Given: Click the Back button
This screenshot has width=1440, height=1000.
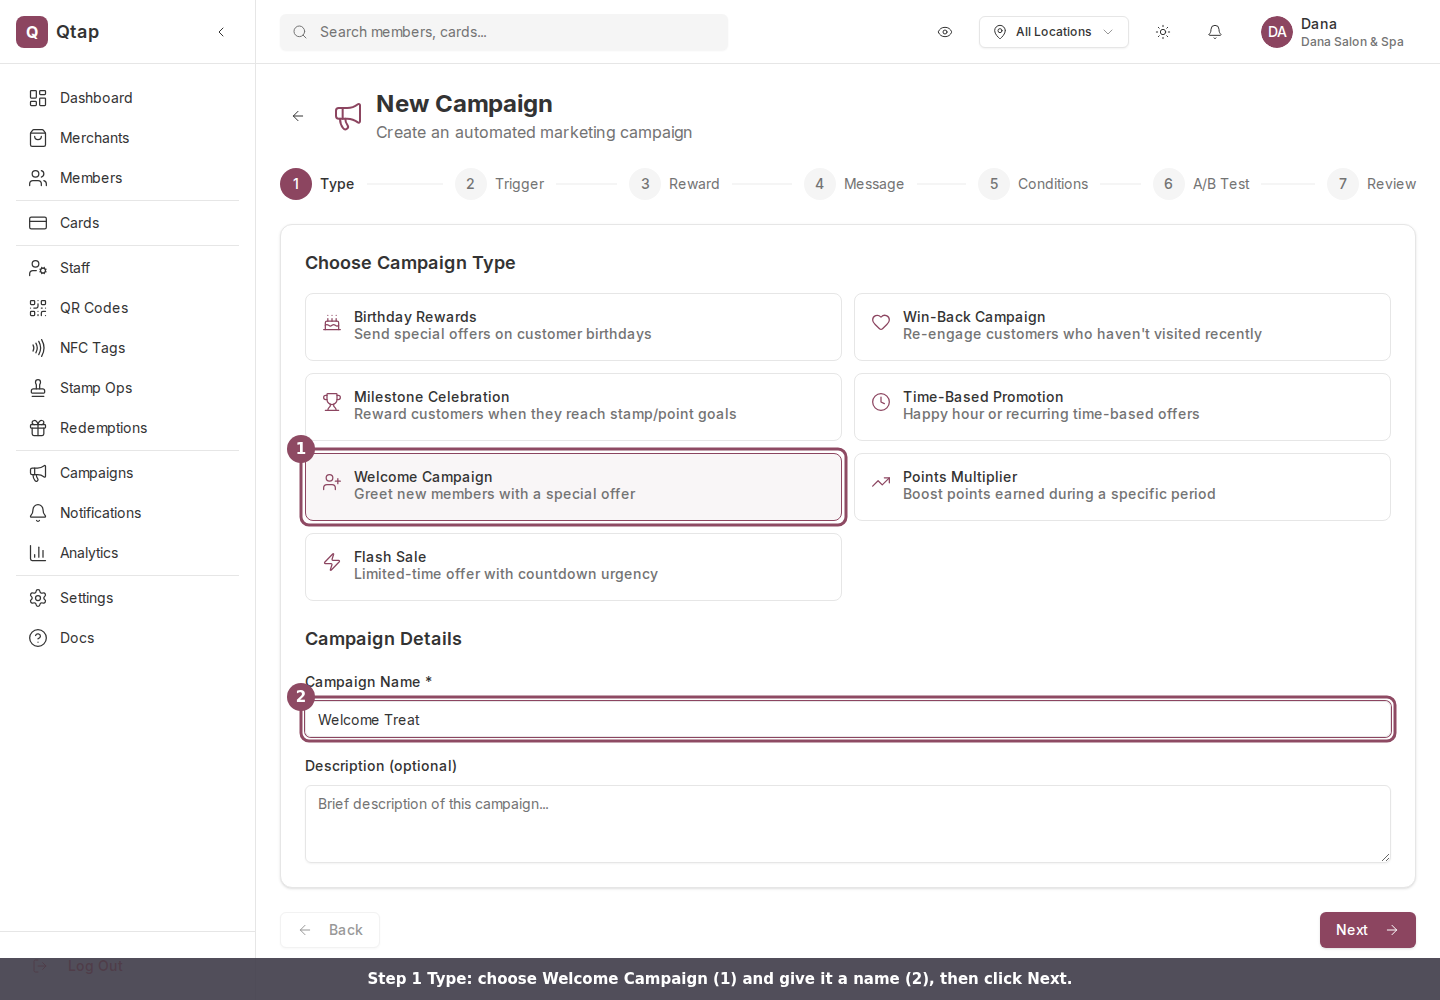Looking at the screenshot, I should [x=330, y=930].
